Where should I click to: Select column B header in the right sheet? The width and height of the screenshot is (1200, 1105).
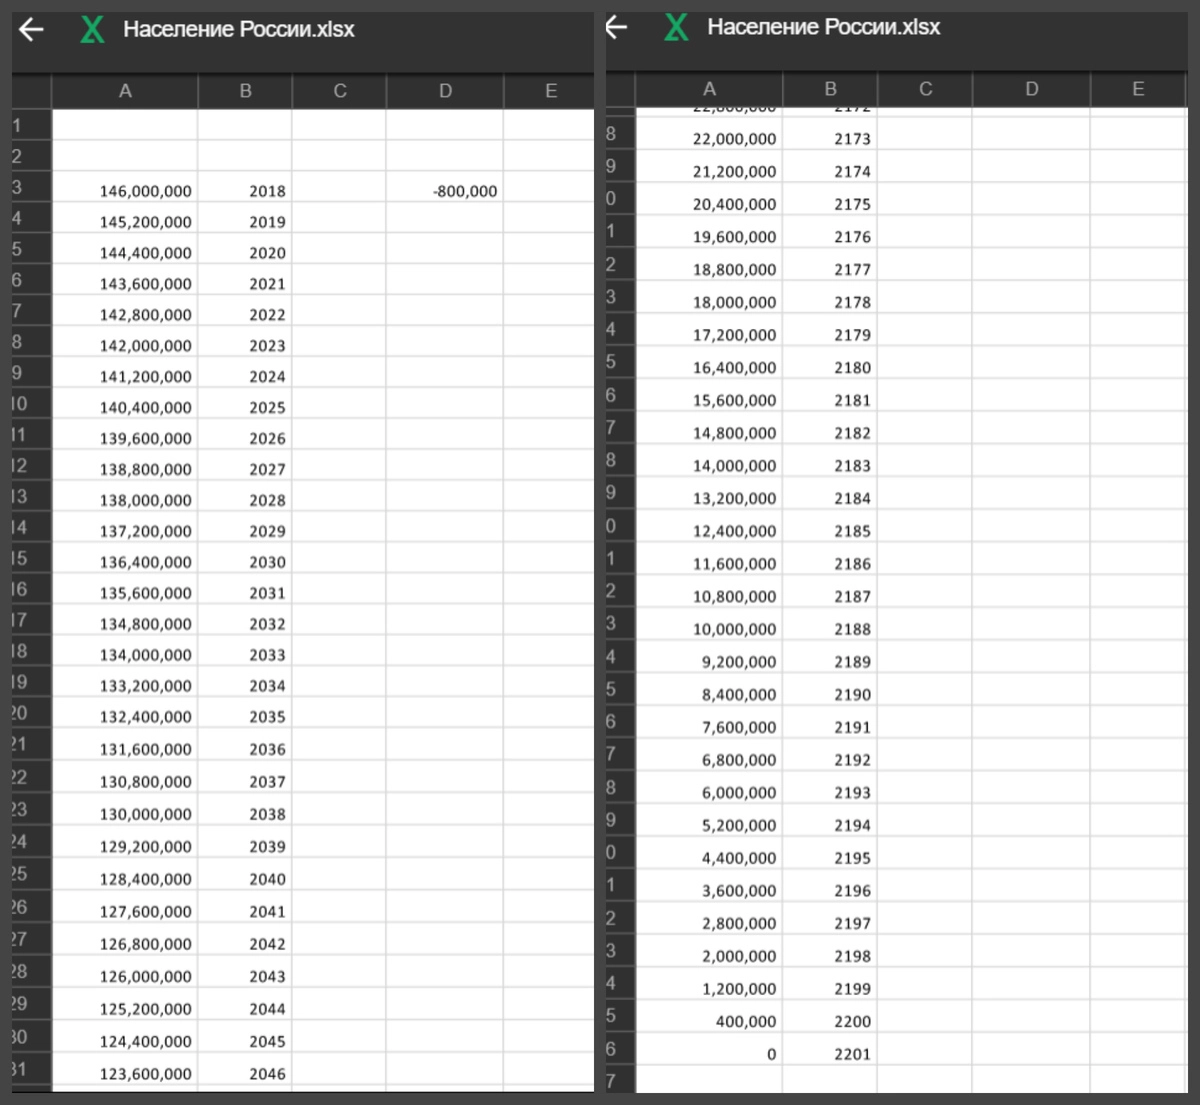pos(830,89)
